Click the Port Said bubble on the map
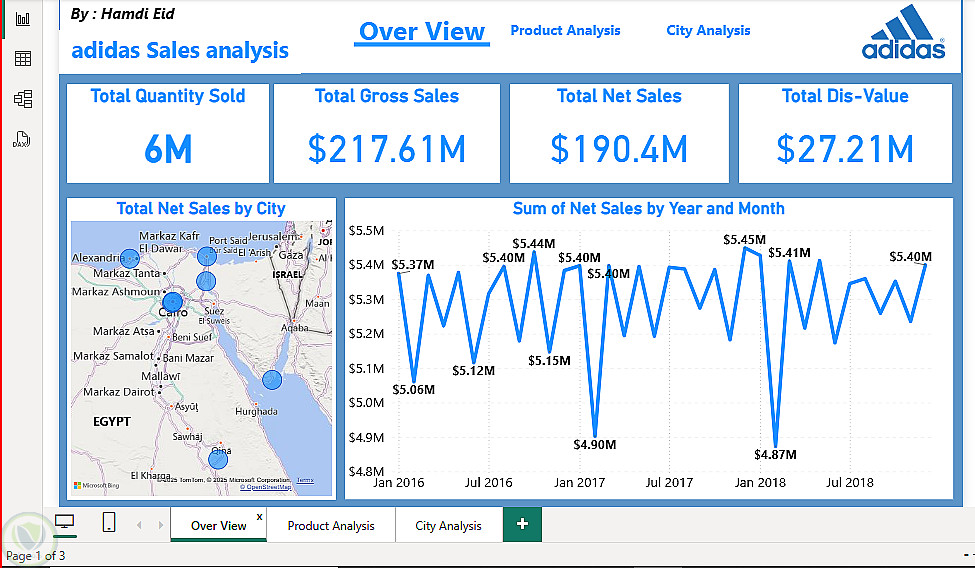 pos(206,256)
